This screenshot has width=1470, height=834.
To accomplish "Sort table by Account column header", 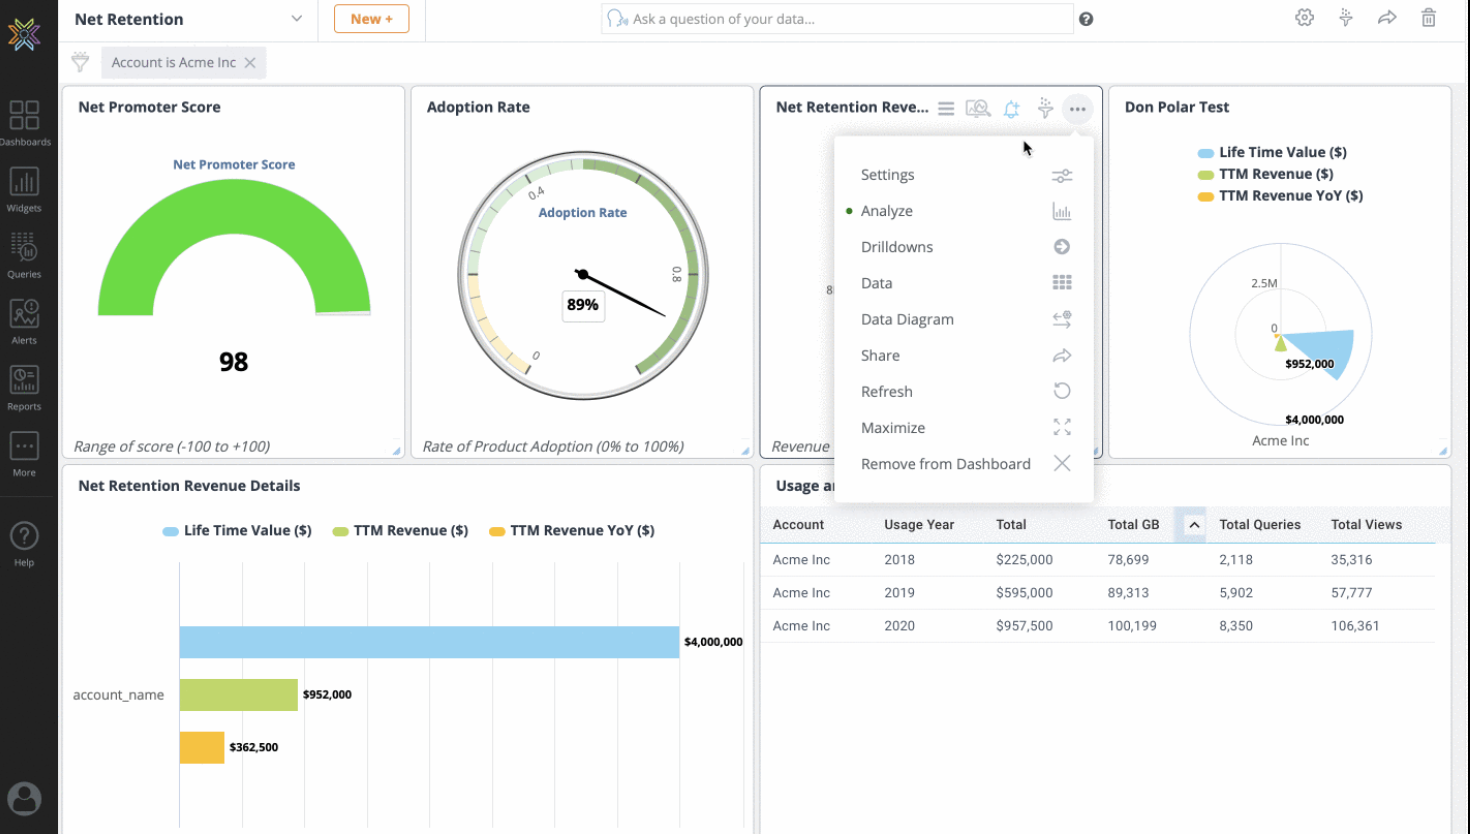I will point(798,525).
